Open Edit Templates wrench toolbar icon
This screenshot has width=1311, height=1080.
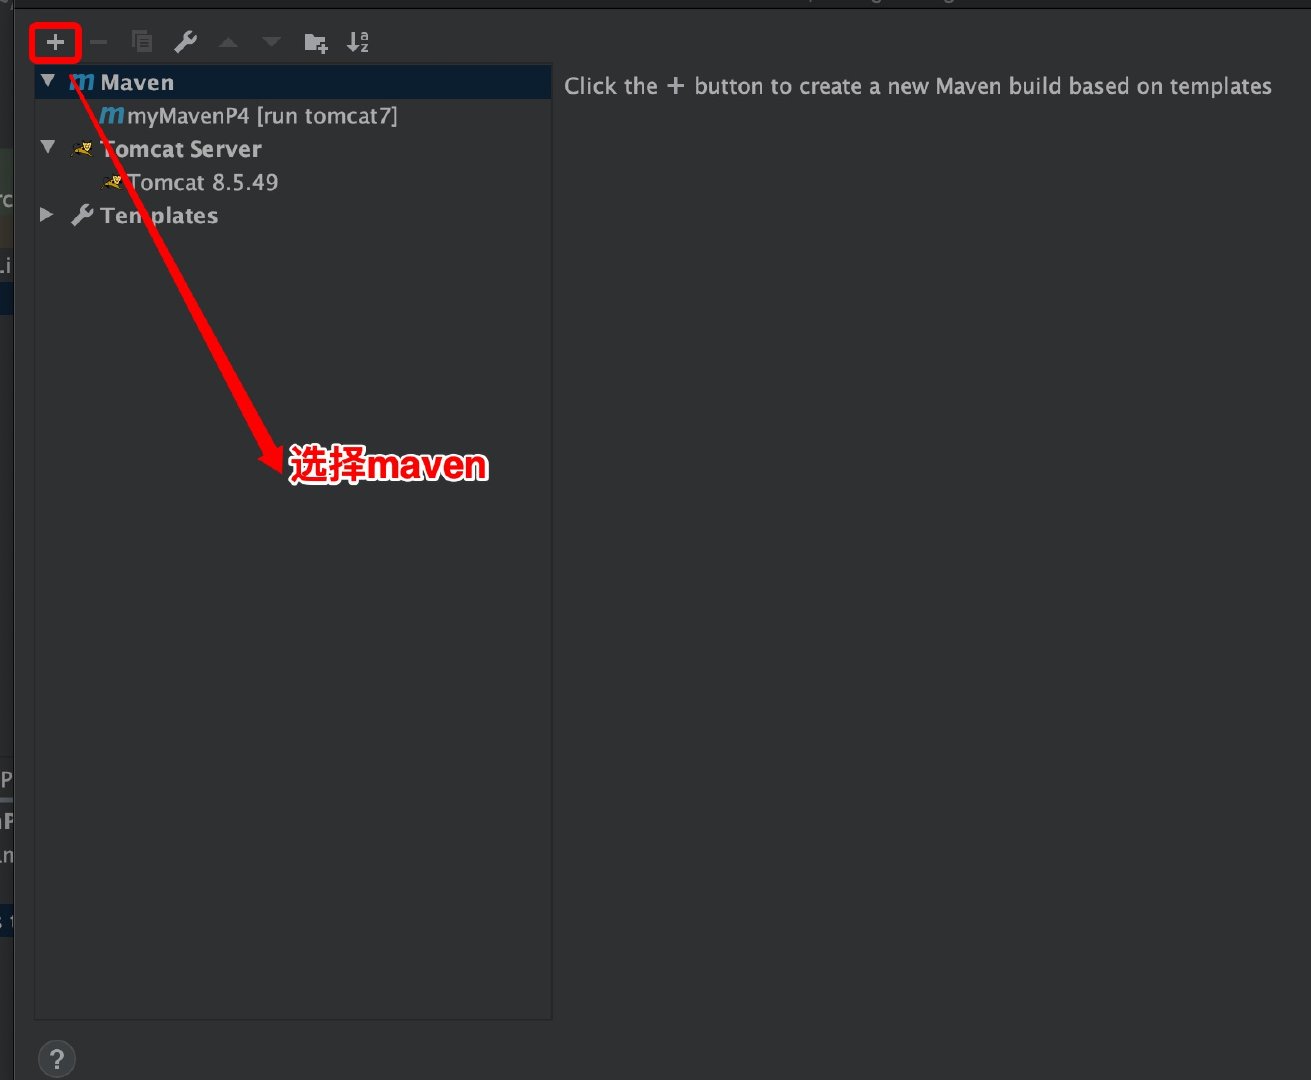click(185, 42)
